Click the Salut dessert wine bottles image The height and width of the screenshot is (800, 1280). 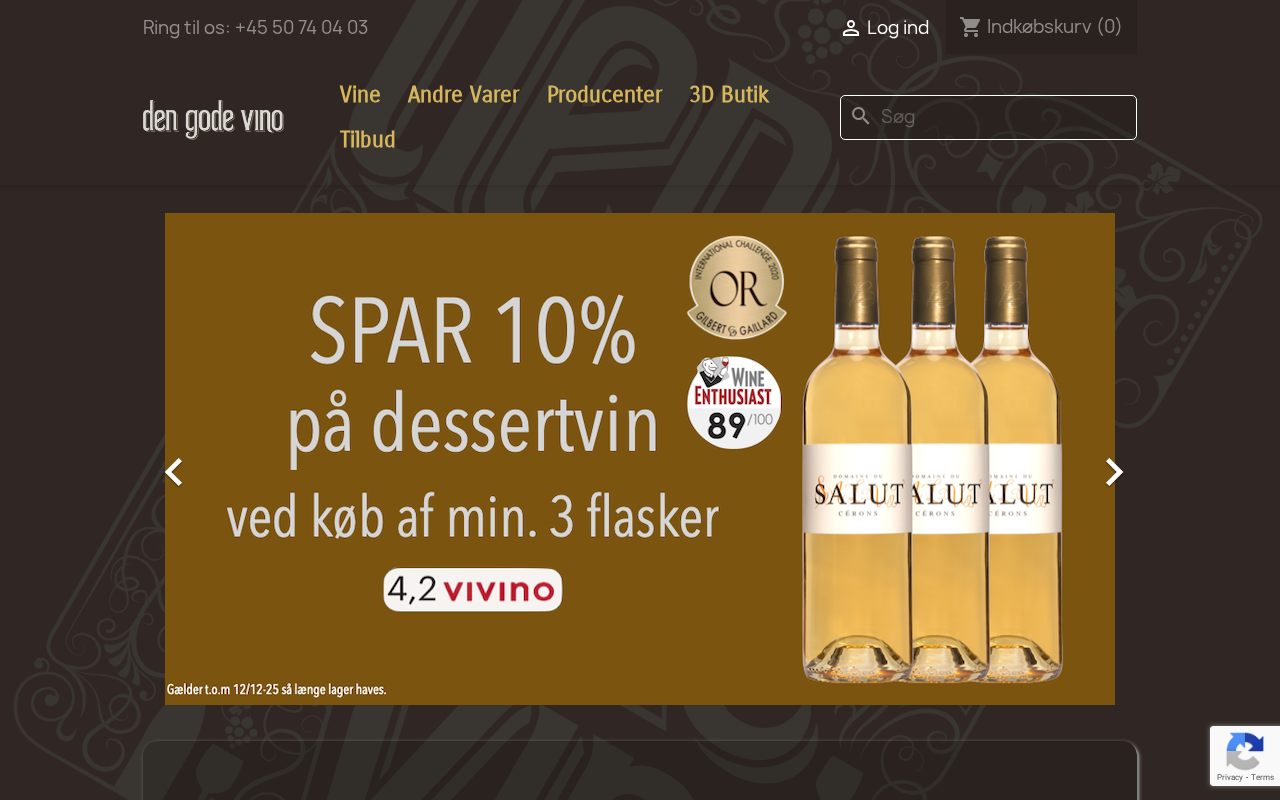pos(932,459)
